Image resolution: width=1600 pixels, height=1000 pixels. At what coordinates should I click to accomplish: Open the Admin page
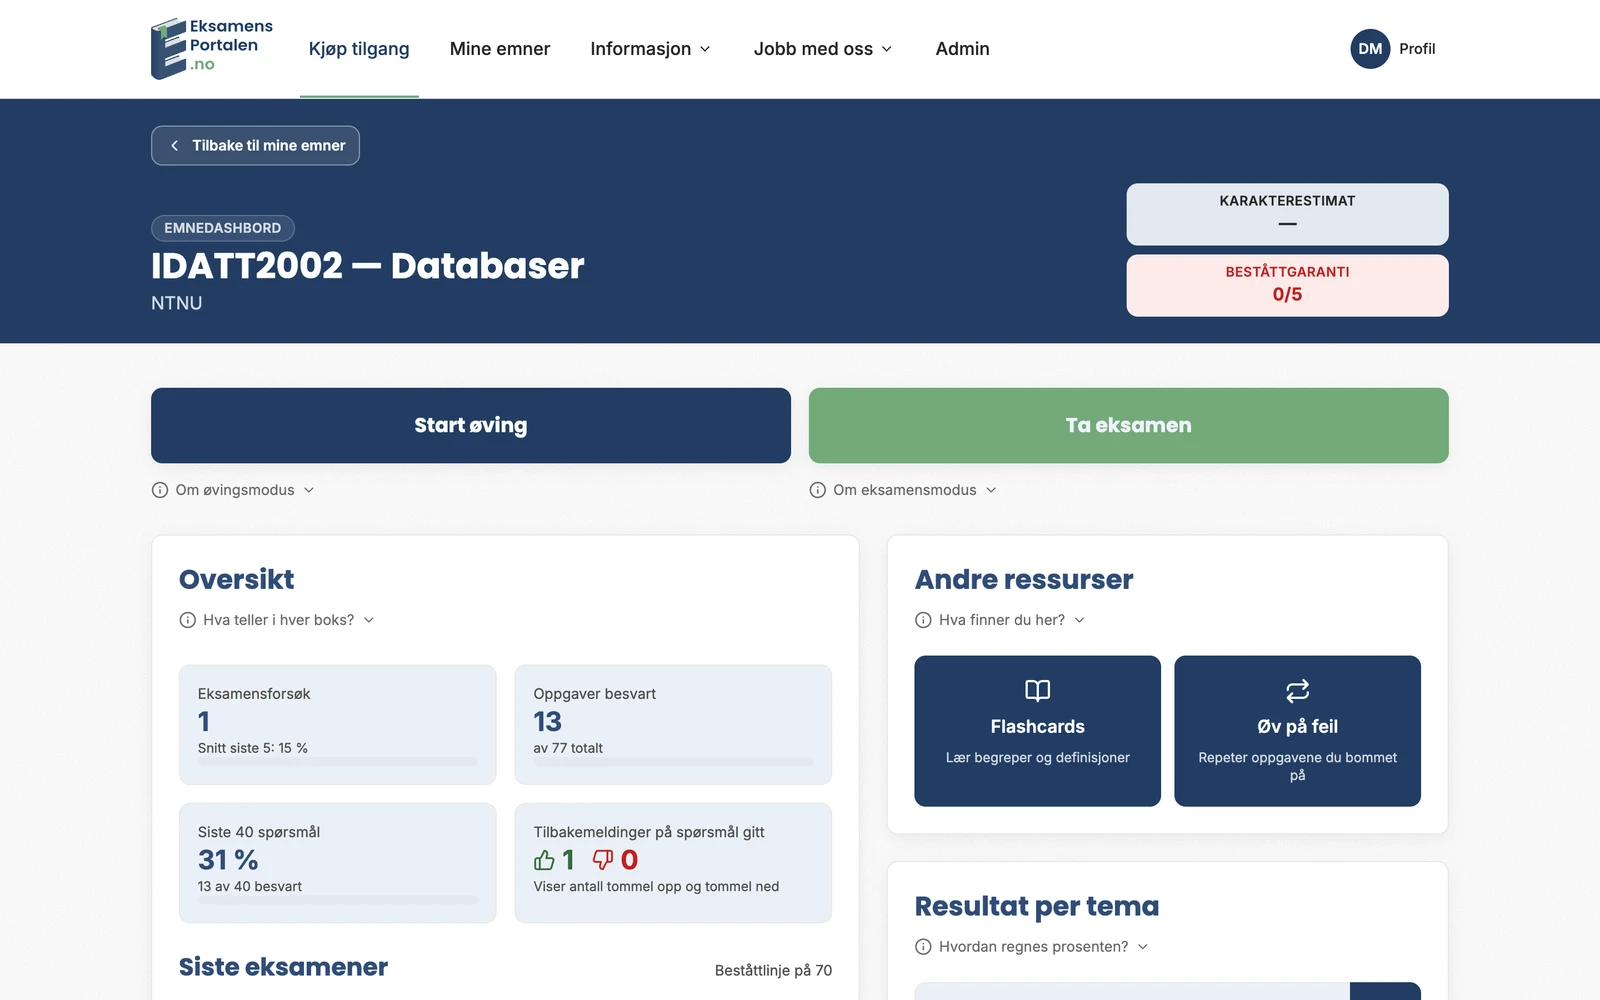point(962,48)
